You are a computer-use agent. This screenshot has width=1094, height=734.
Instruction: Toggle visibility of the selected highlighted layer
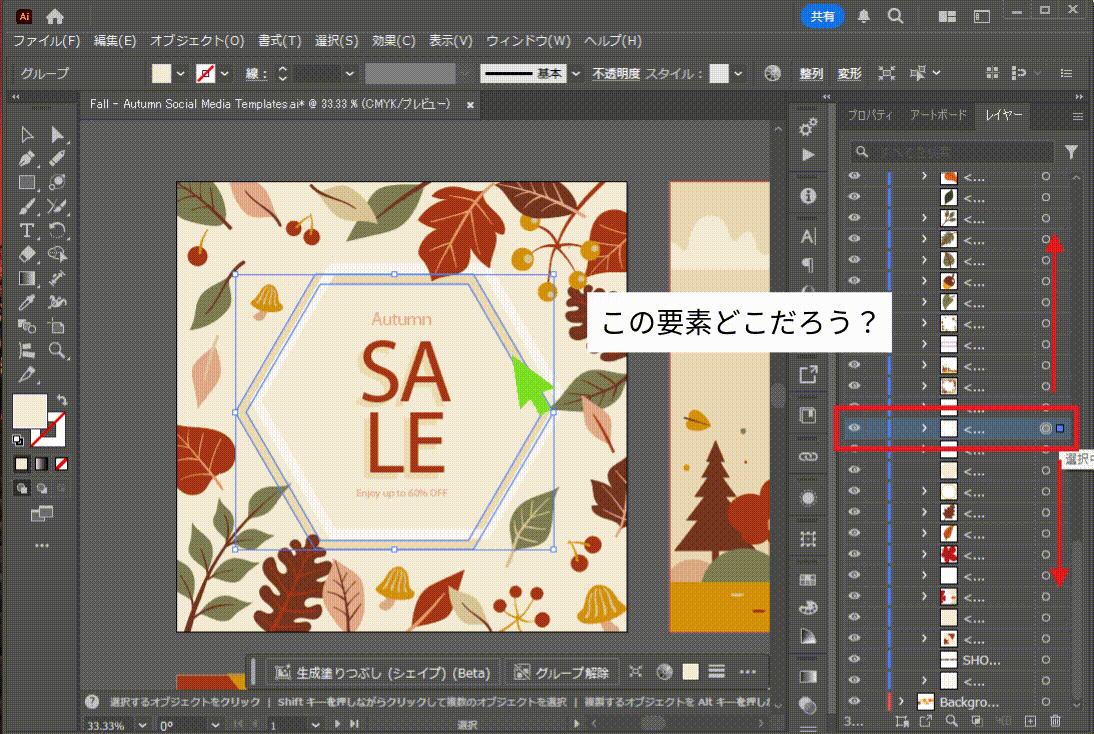tap(854, 428)
